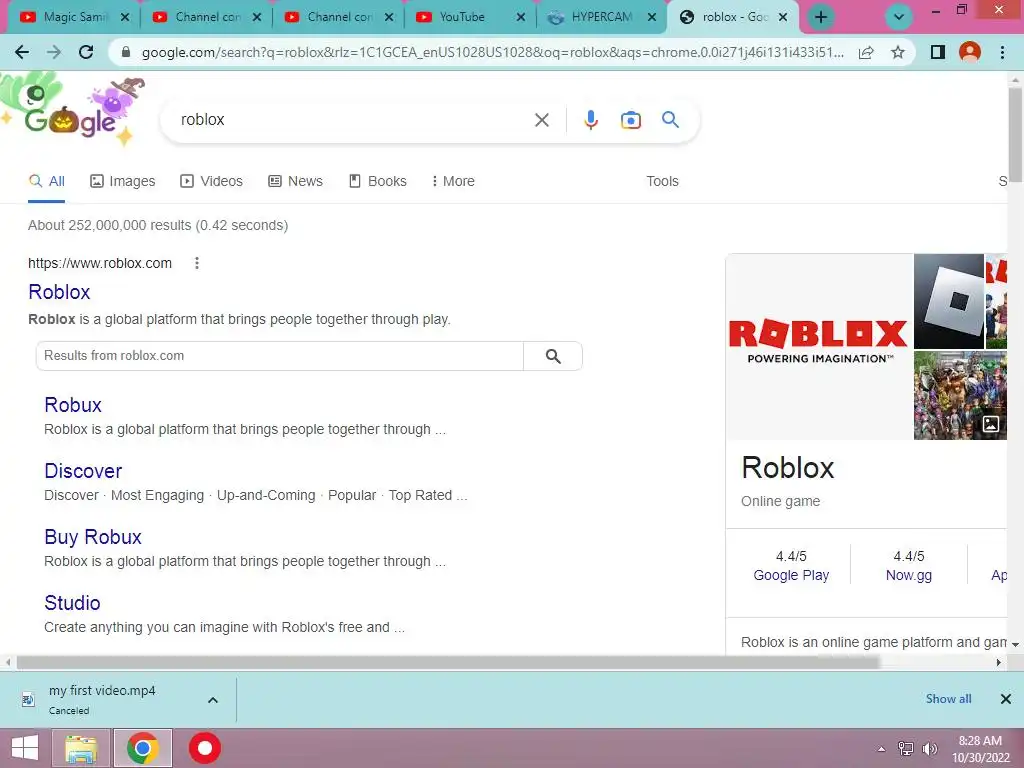Image resolution: width=1024 pixels, height=768 pixels.
Task: Click the horizontal scrollbar right arrow
Action: point(999,663)
